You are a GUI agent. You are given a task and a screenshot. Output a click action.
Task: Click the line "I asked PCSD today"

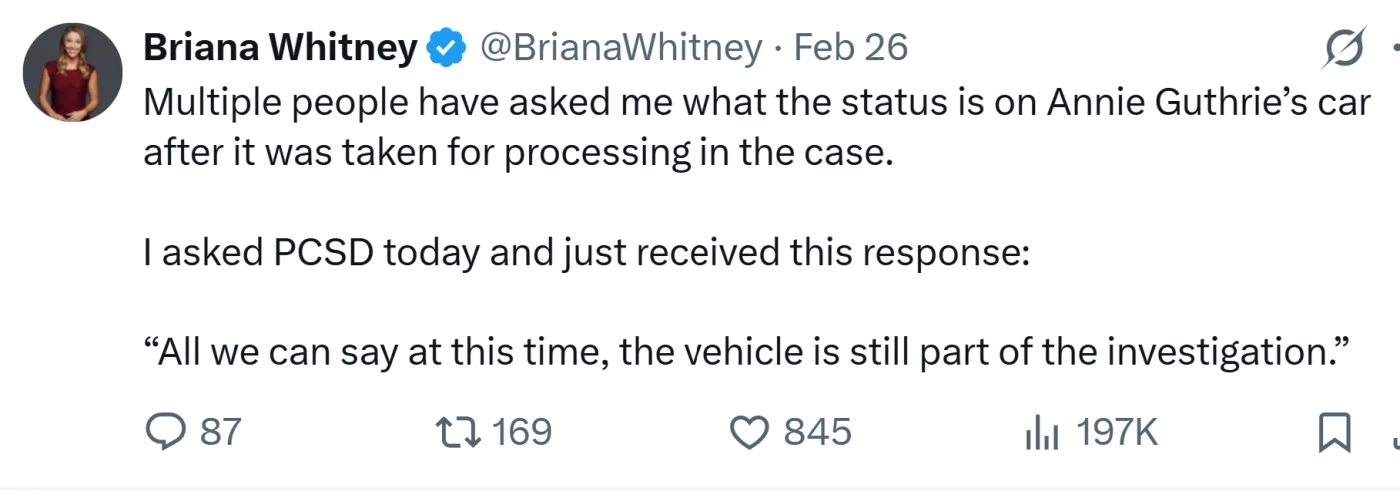(586, 252)
